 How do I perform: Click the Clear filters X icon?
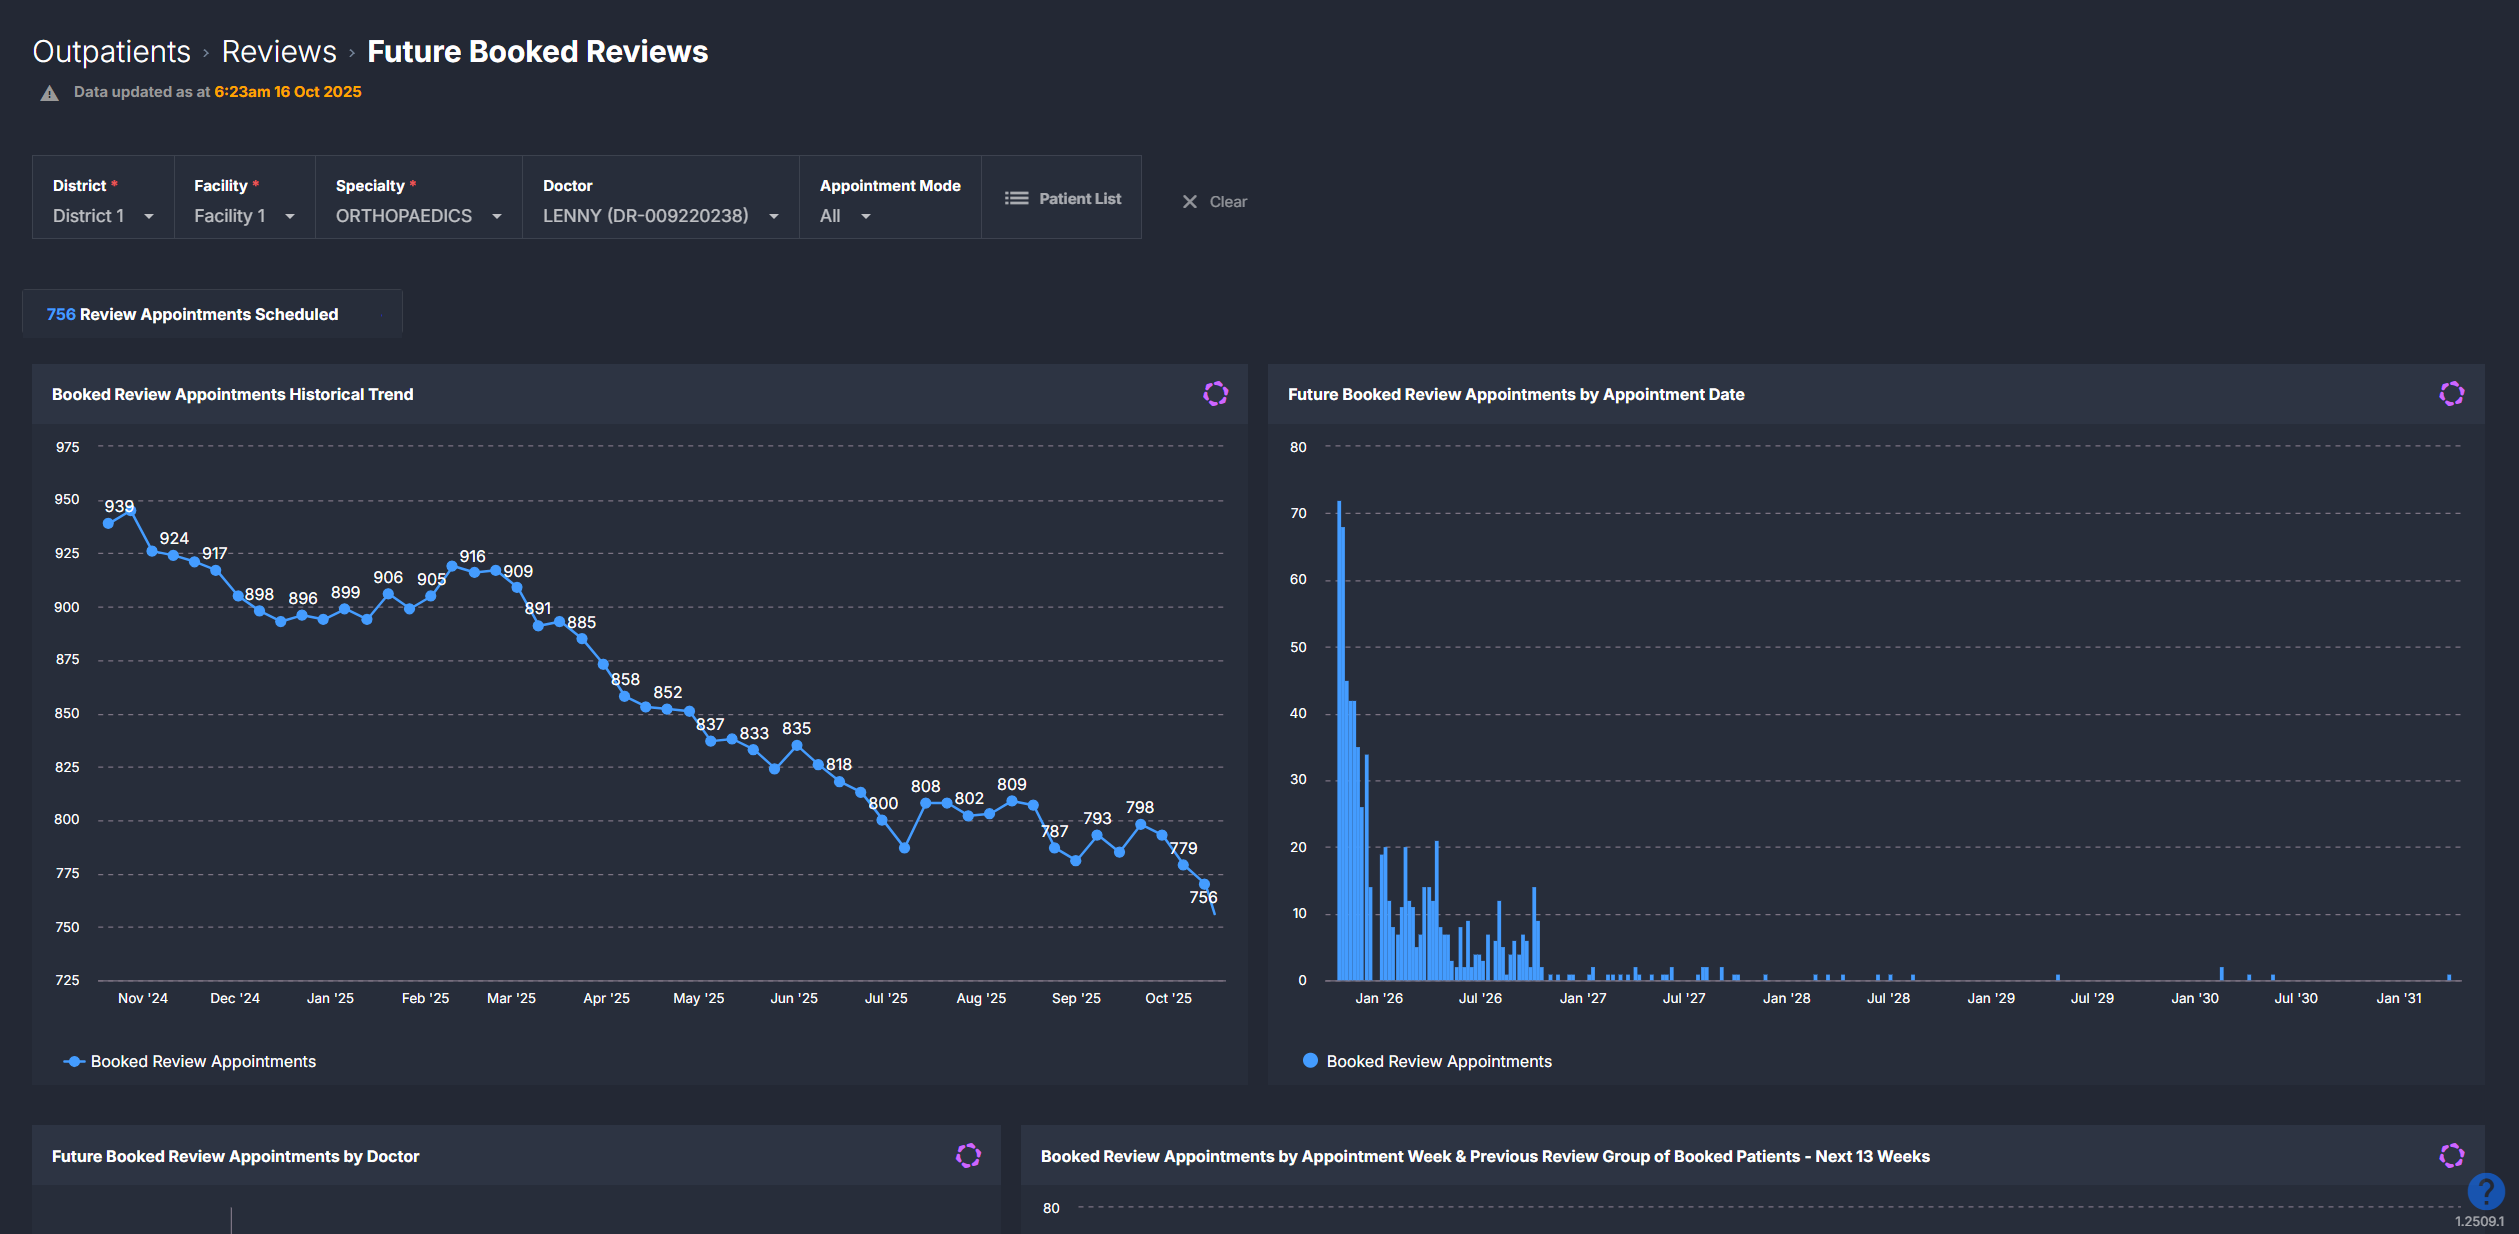point(1189,202)
